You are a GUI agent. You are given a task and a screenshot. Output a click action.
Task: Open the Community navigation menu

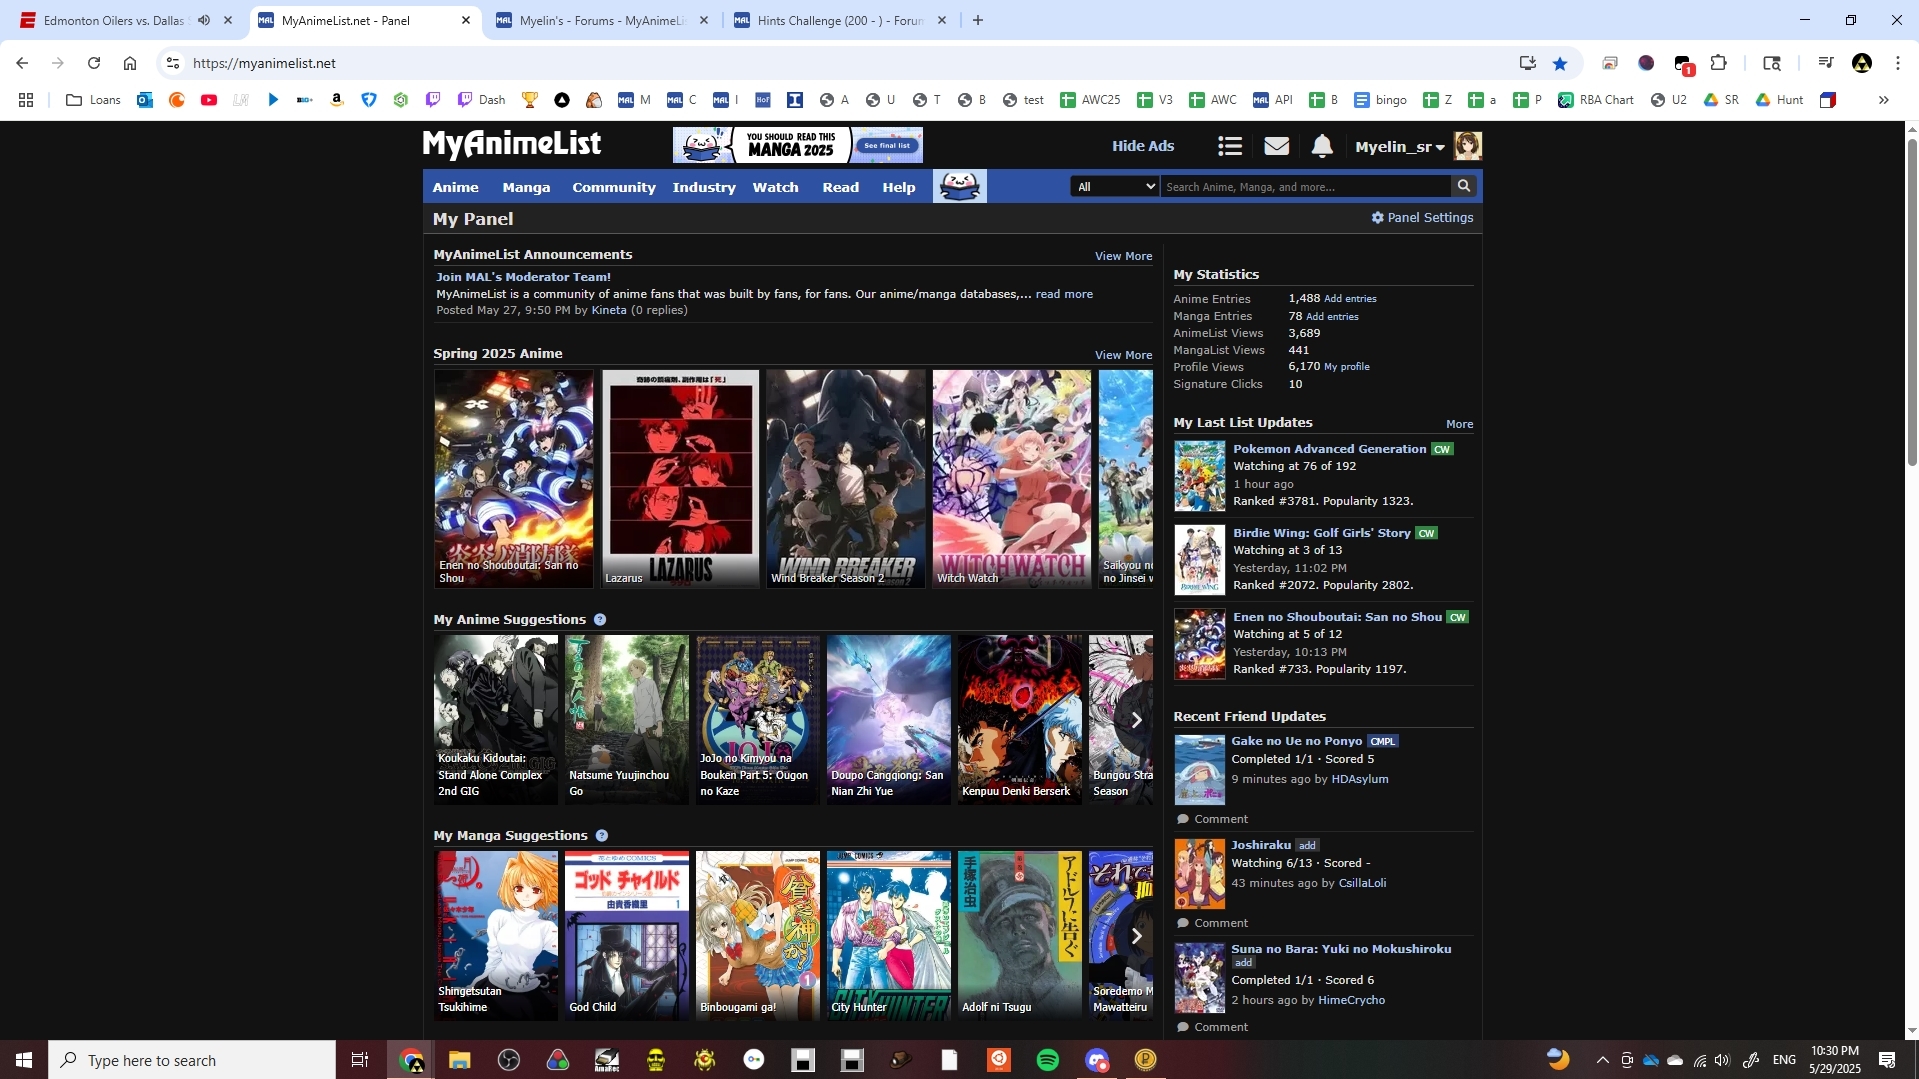(614, 187)
